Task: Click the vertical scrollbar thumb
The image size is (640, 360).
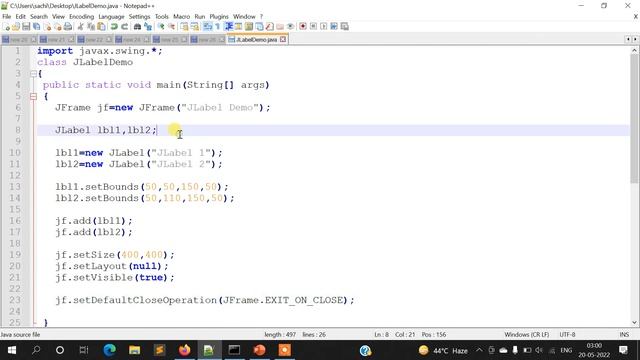Action: [x=634, y=118]
